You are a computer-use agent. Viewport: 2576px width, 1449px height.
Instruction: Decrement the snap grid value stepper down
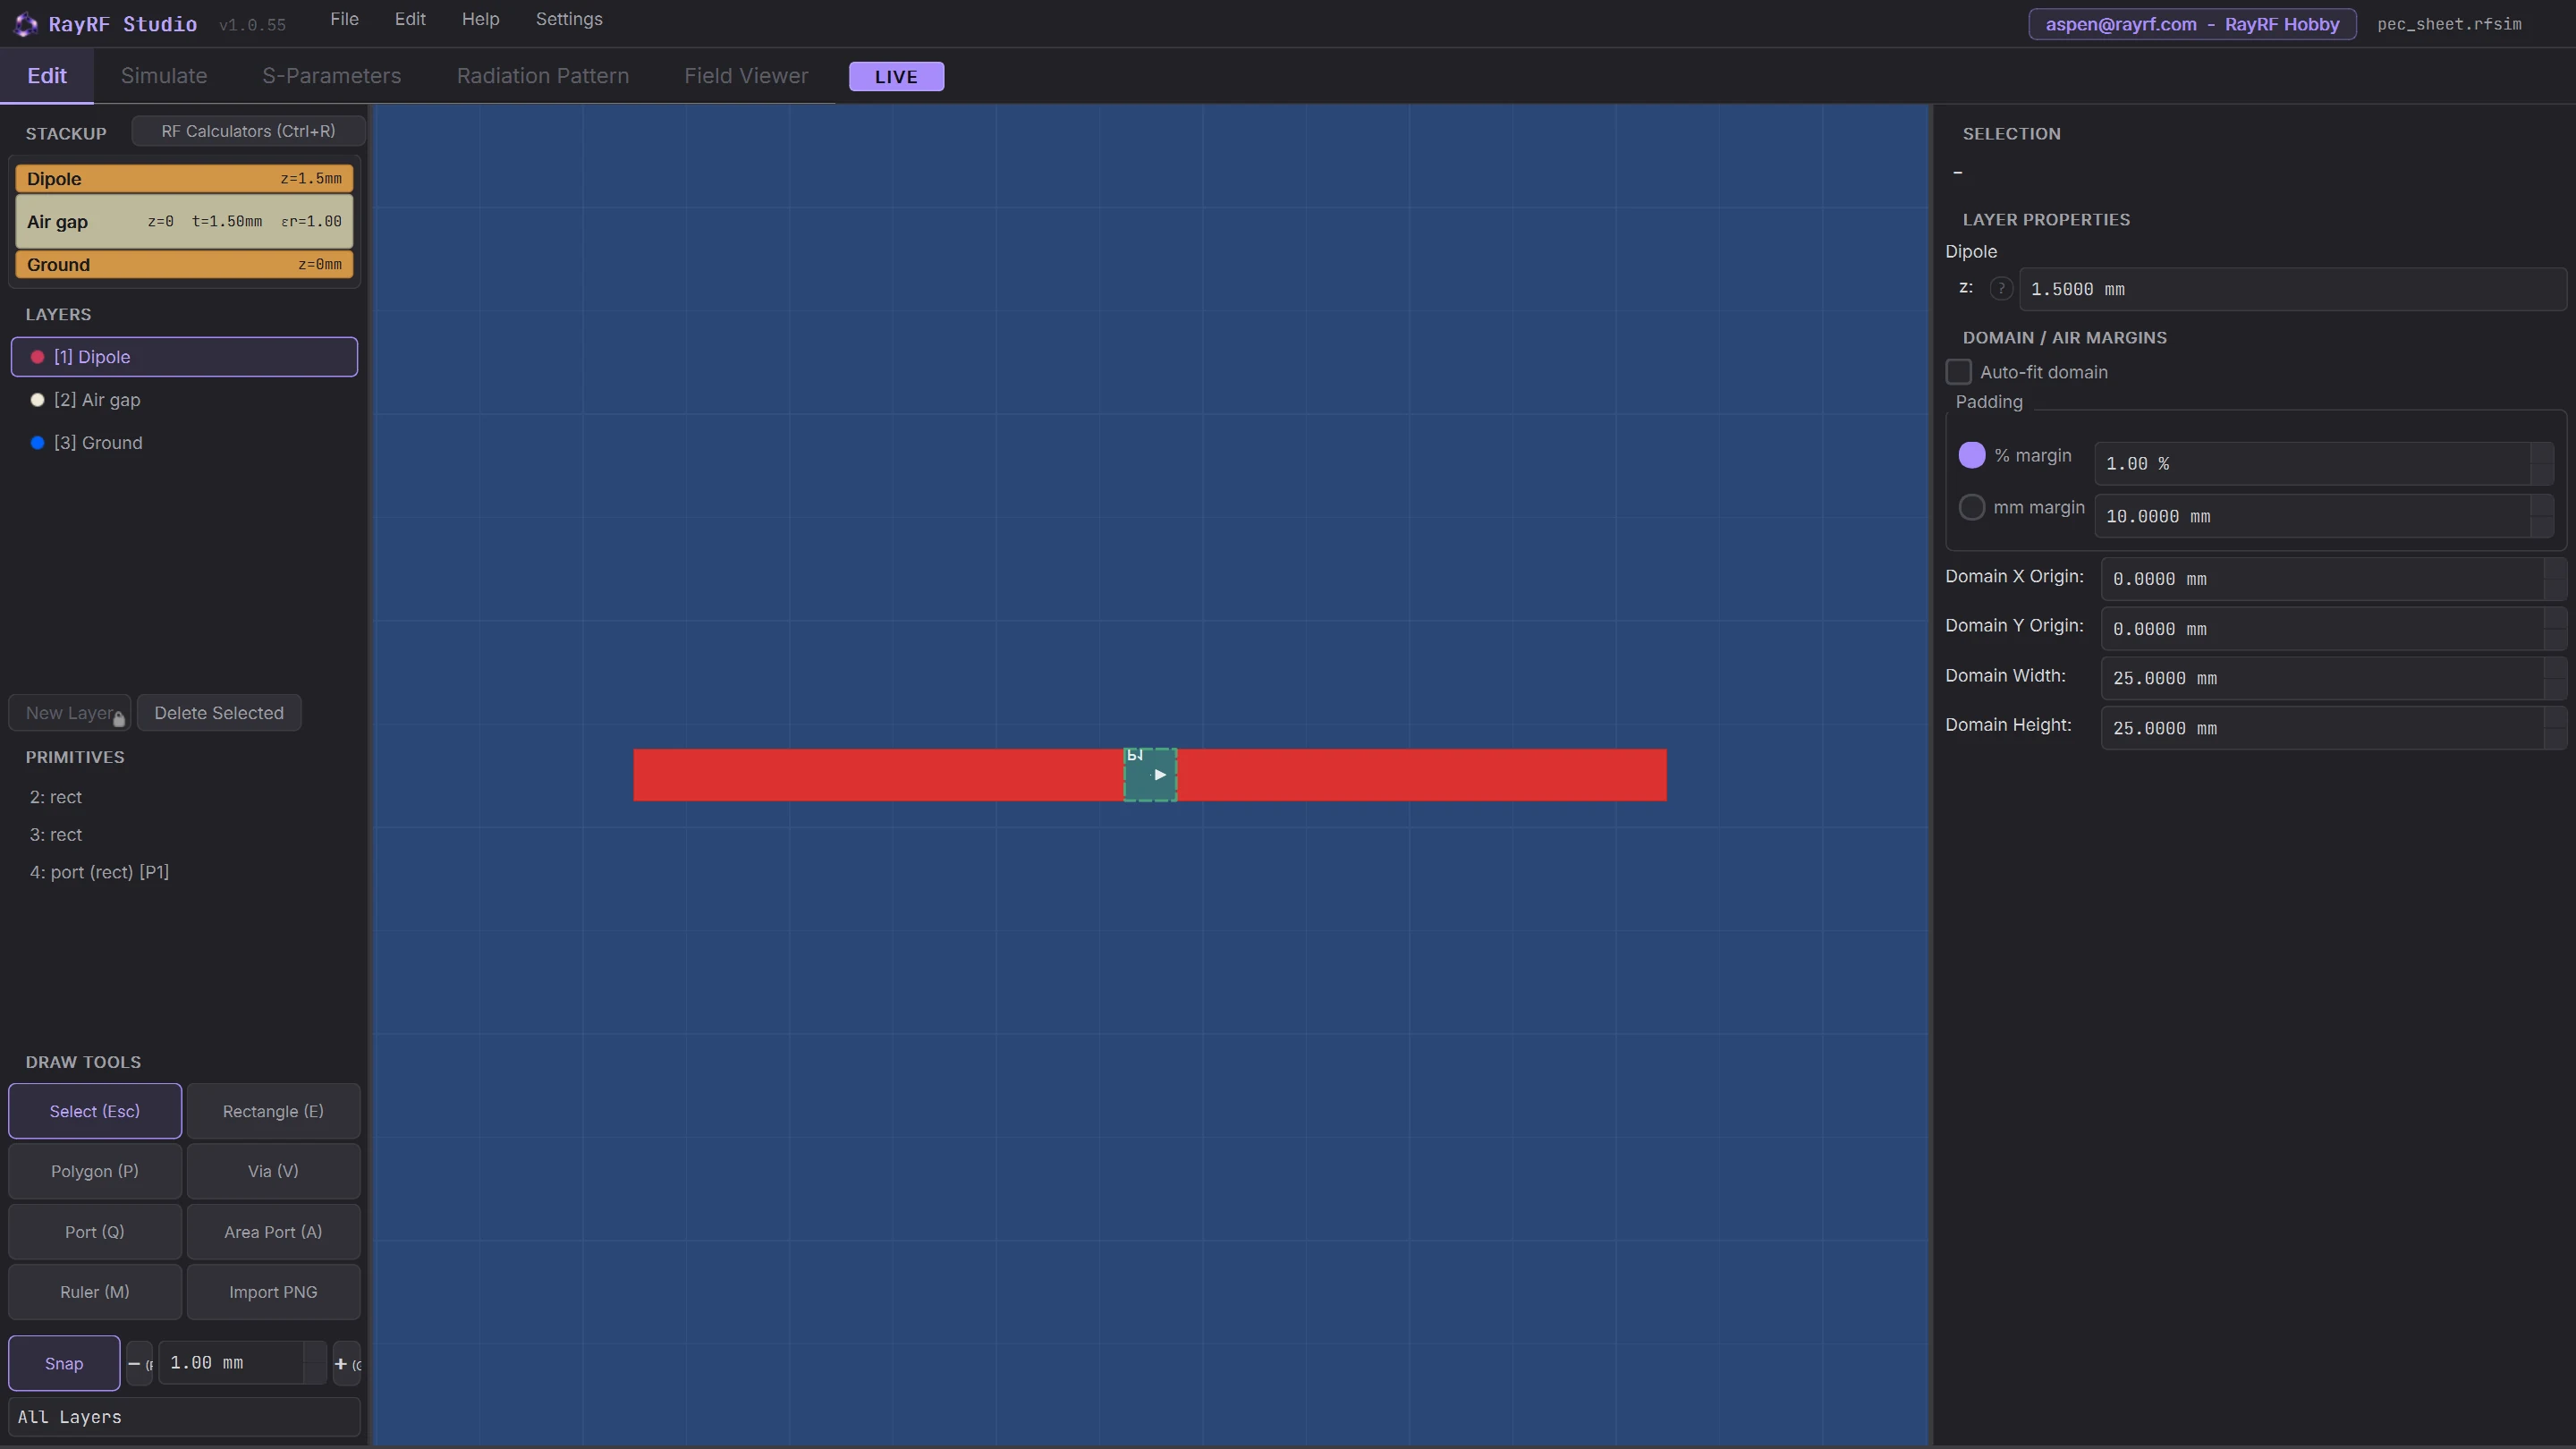315,1374
